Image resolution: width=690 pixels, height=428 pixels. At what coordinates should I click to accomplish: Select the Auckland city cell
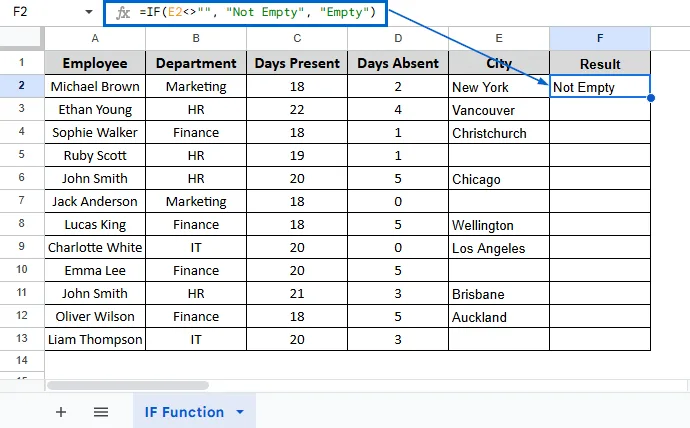coord(499,316)
